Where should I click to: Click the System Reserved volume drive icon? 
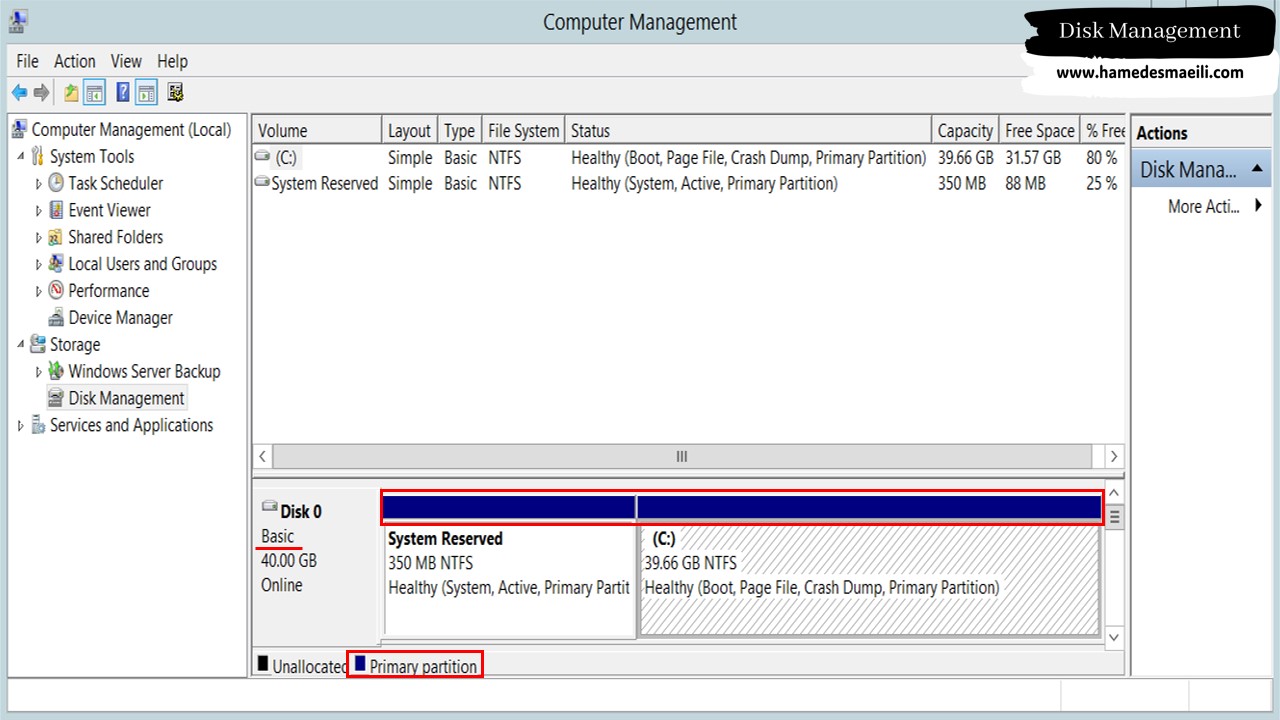[x=263, y=183]
